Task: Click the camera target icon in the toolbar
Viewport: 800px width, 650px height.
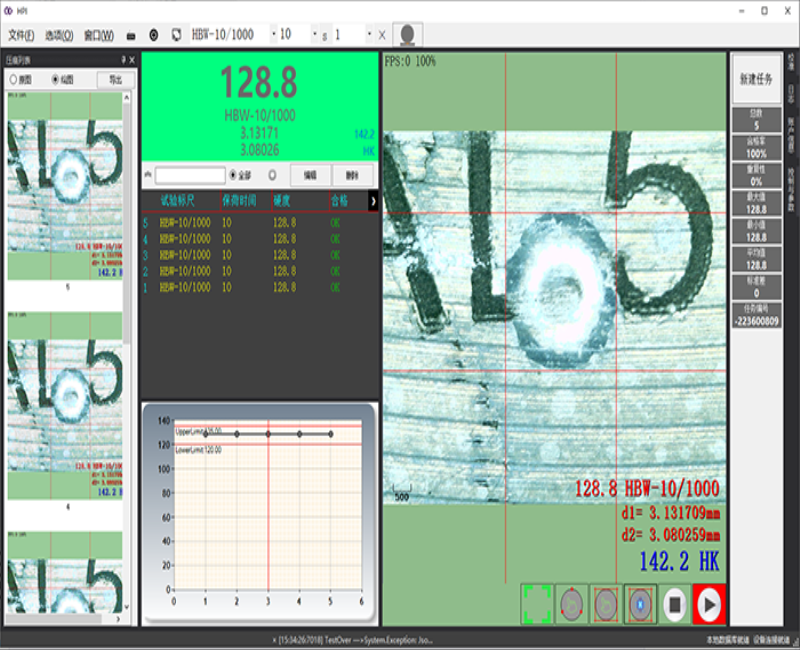Action: [154, 35]
